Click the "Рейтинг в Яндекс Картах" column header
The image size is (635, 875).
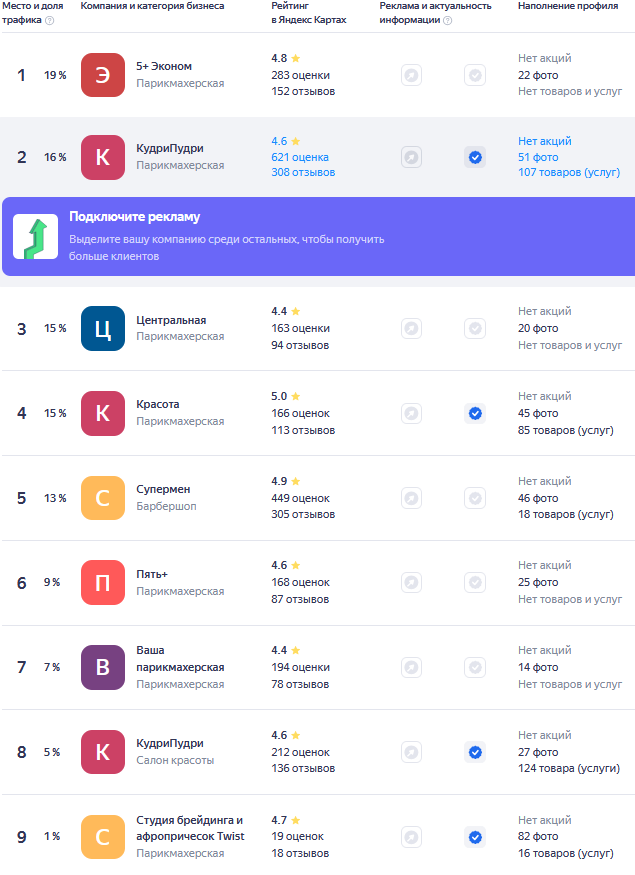point(308,13)
